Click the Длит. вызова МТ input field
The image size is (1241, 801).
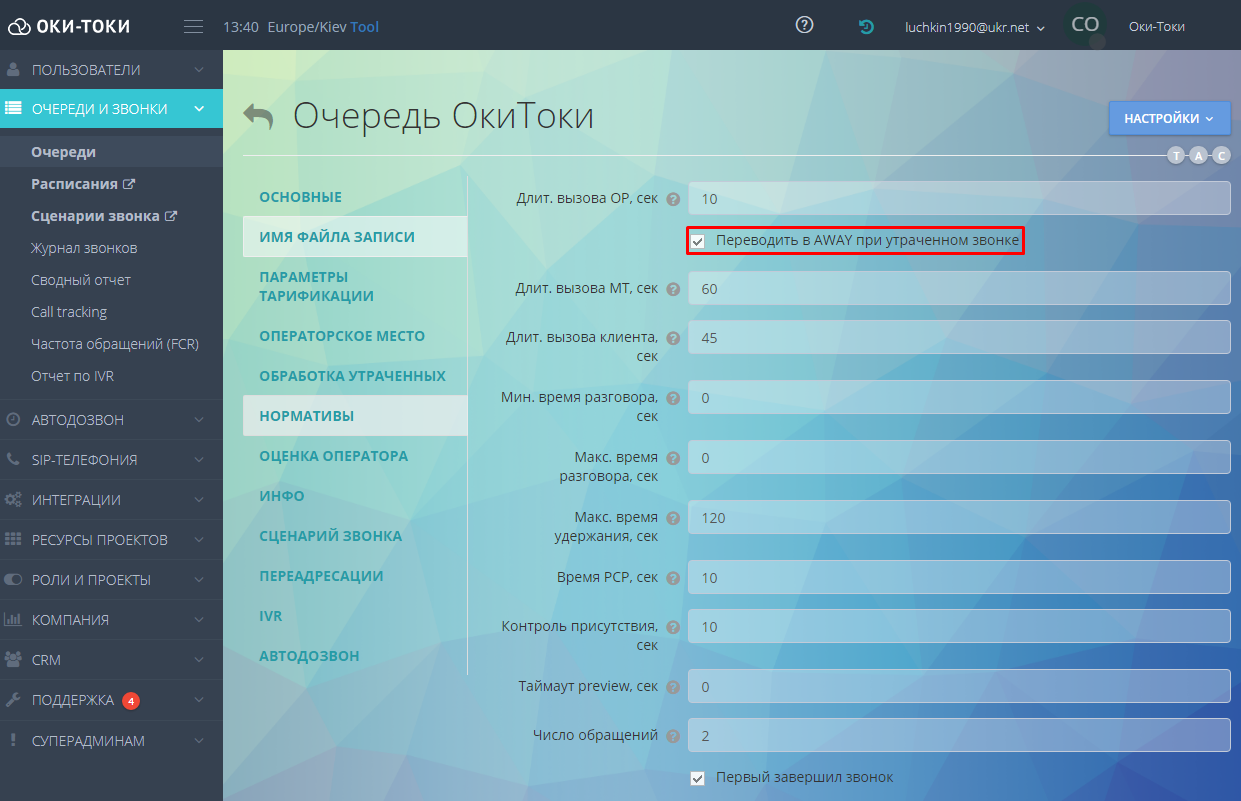pyautogui.click(x=958, y=289)
